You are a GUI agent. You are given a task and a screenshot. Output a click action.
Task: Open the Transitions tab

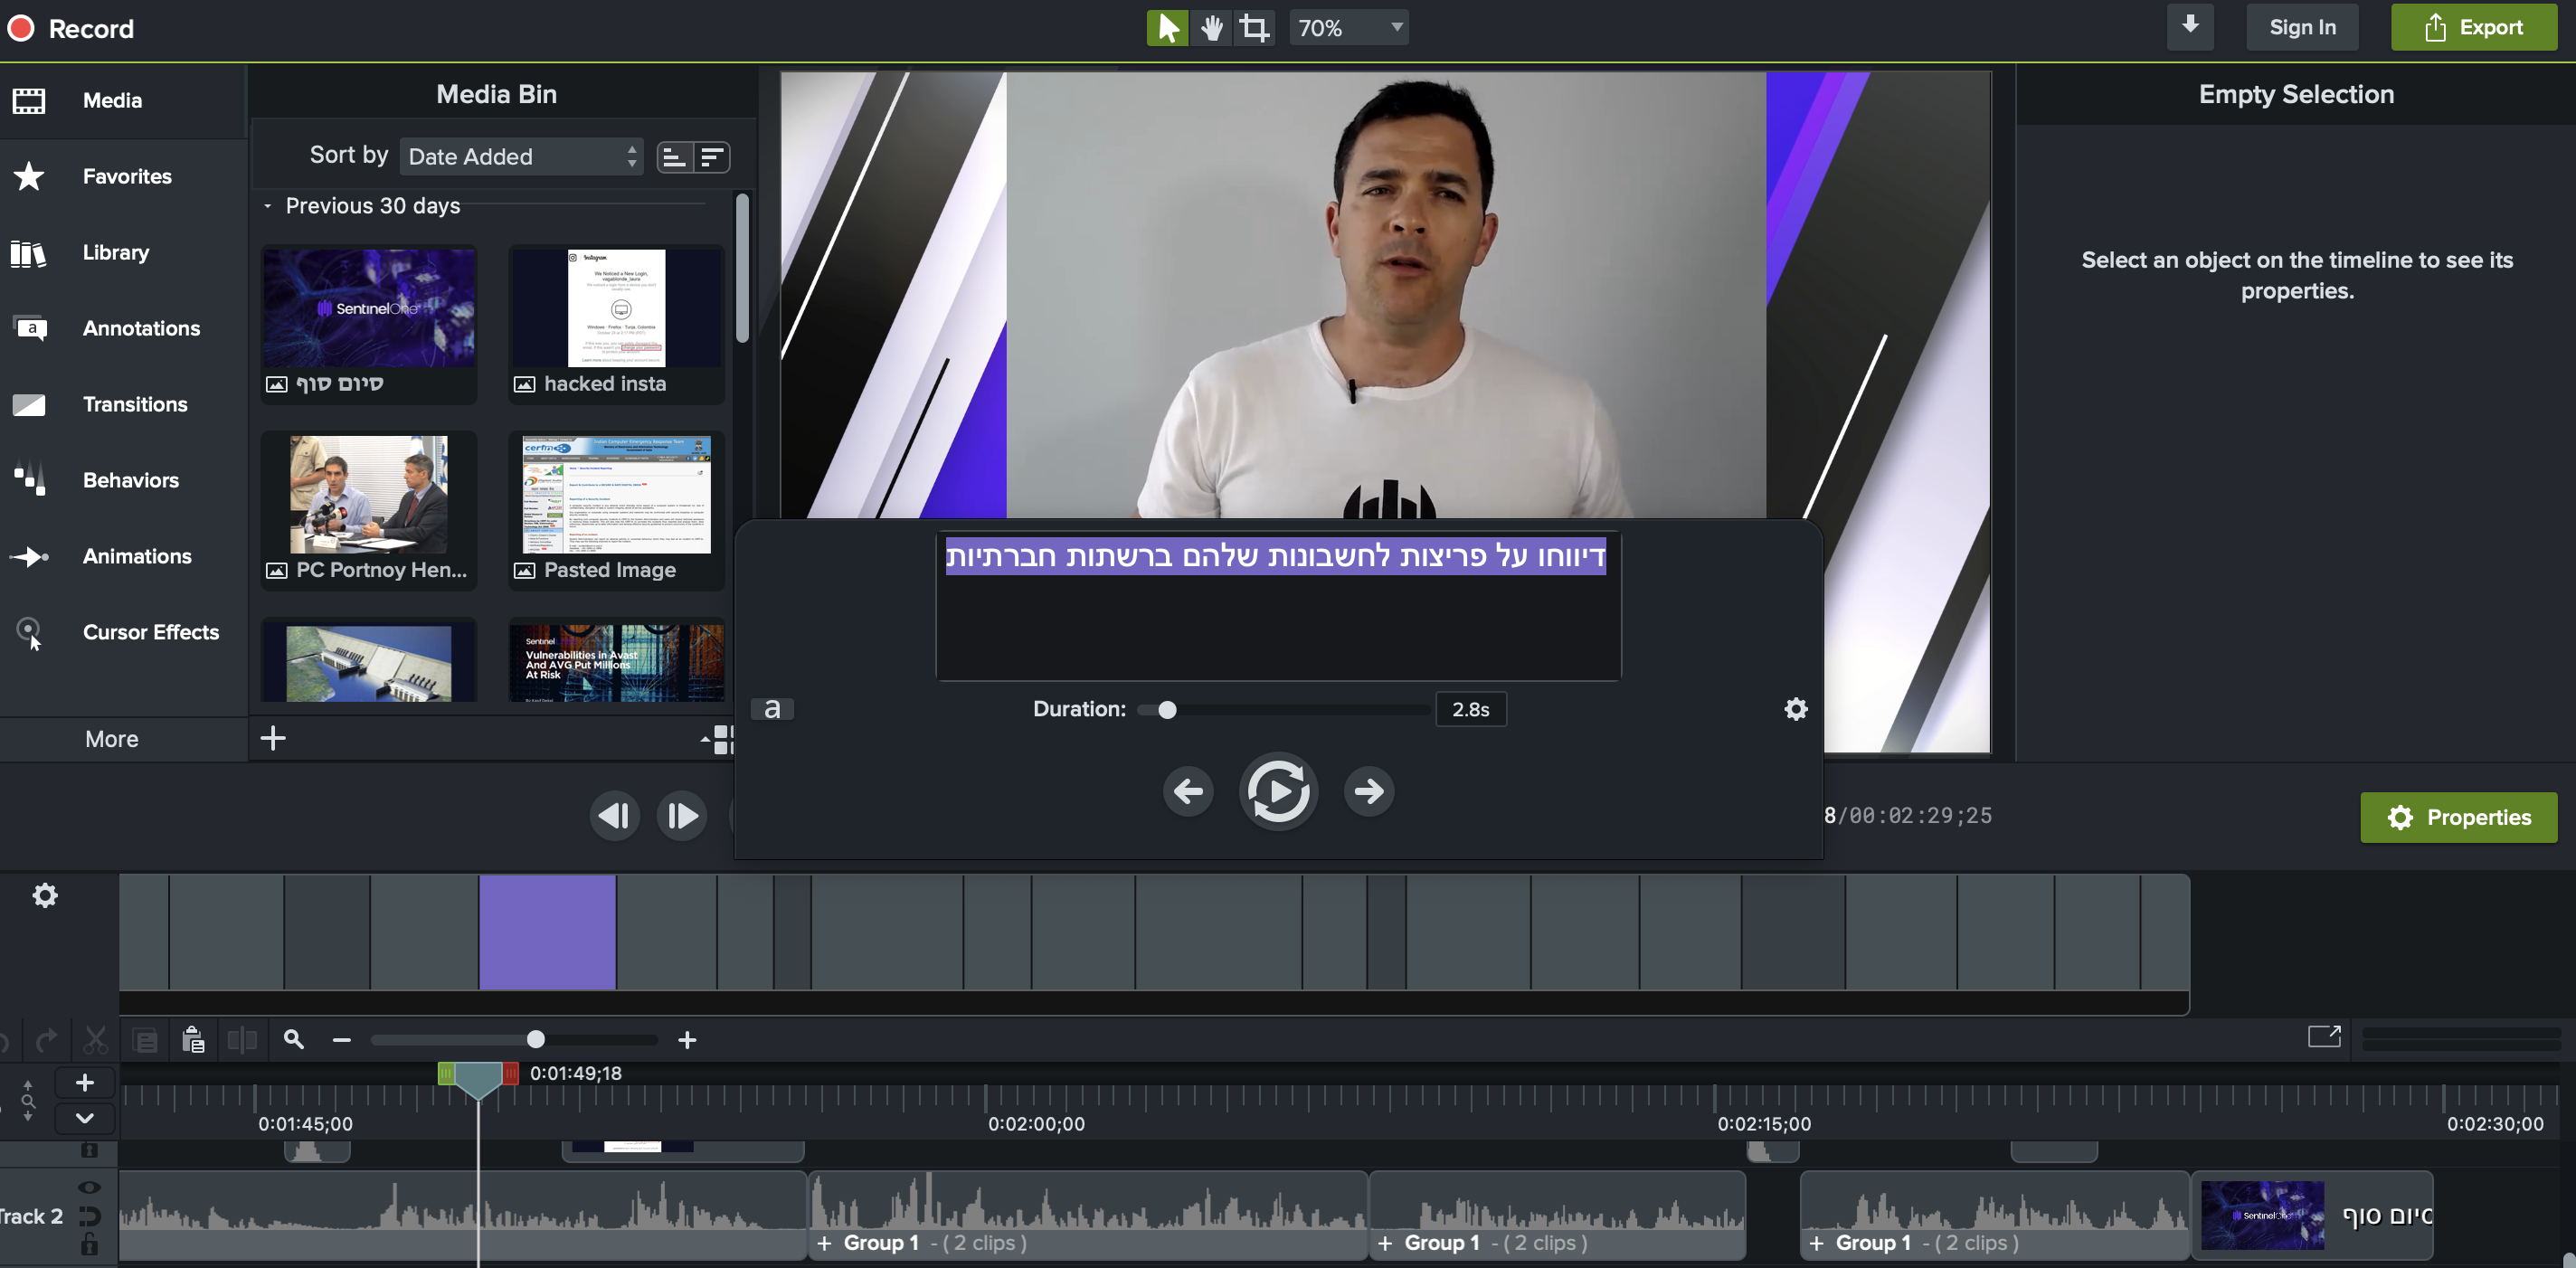(x=134, y=404)
